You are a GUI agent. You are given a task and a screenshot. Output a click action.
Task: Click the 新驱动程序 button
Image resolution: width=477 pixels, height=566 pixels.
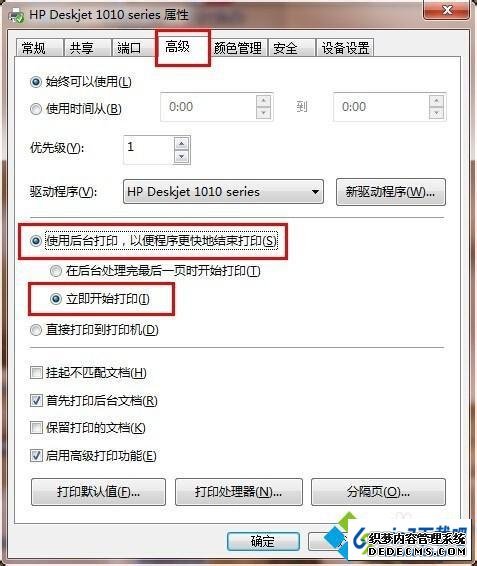(391, 192)
